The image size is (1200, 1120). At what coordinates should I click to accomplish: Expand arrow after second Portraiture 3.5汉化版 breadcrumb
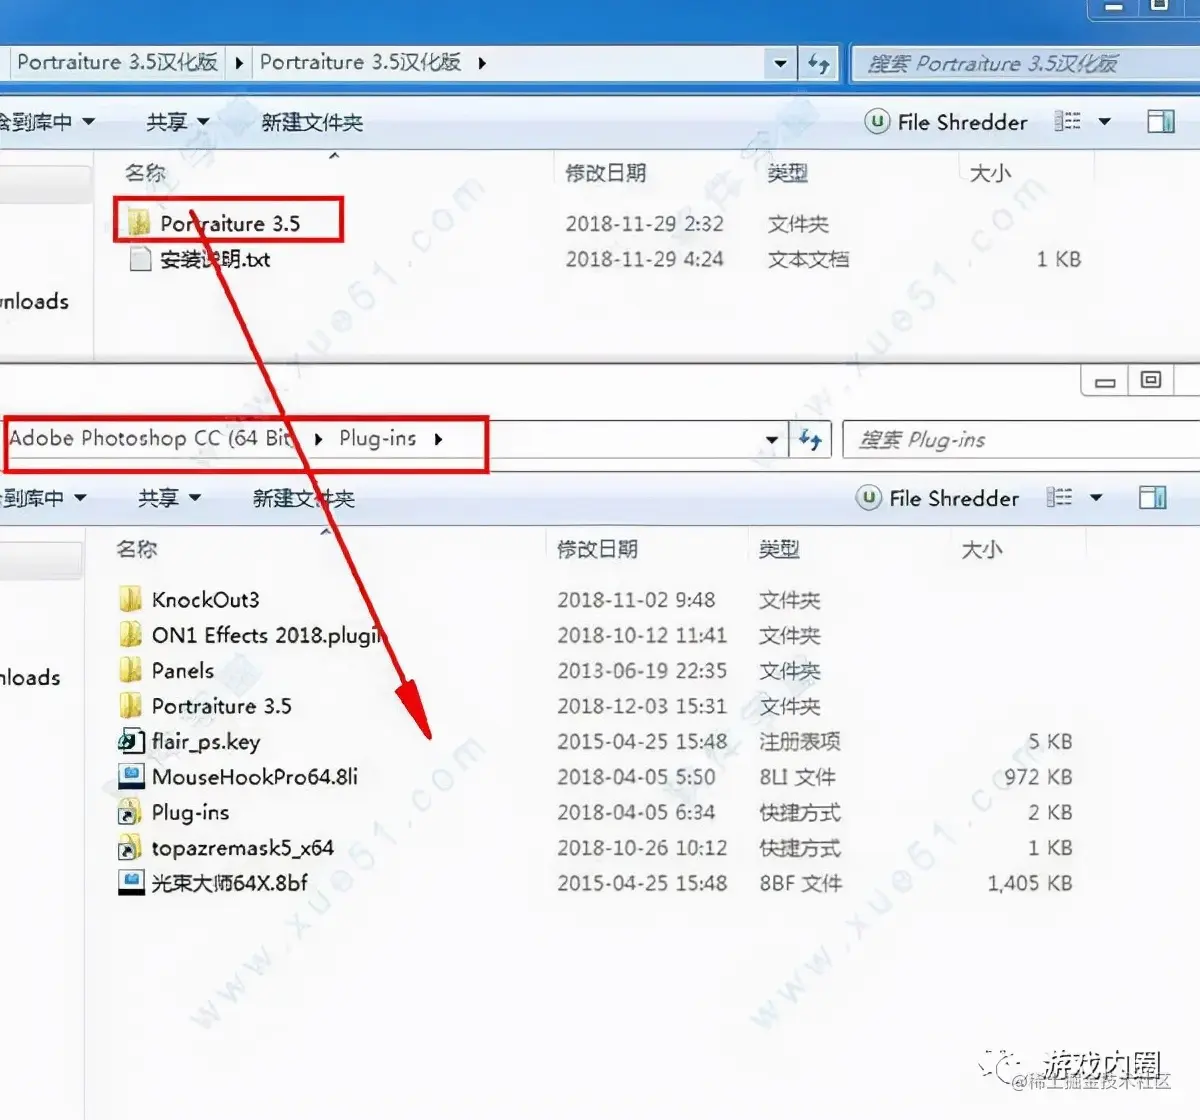point(482,63)
